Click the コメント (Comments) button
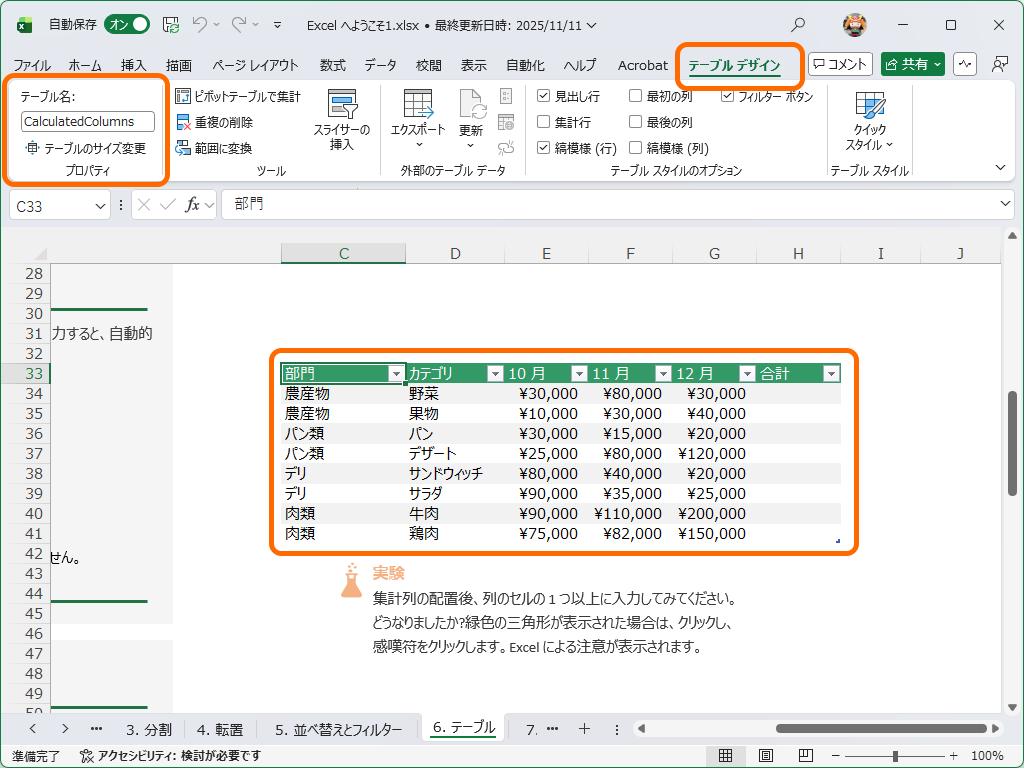1024x768 pixels. (840, 64)
